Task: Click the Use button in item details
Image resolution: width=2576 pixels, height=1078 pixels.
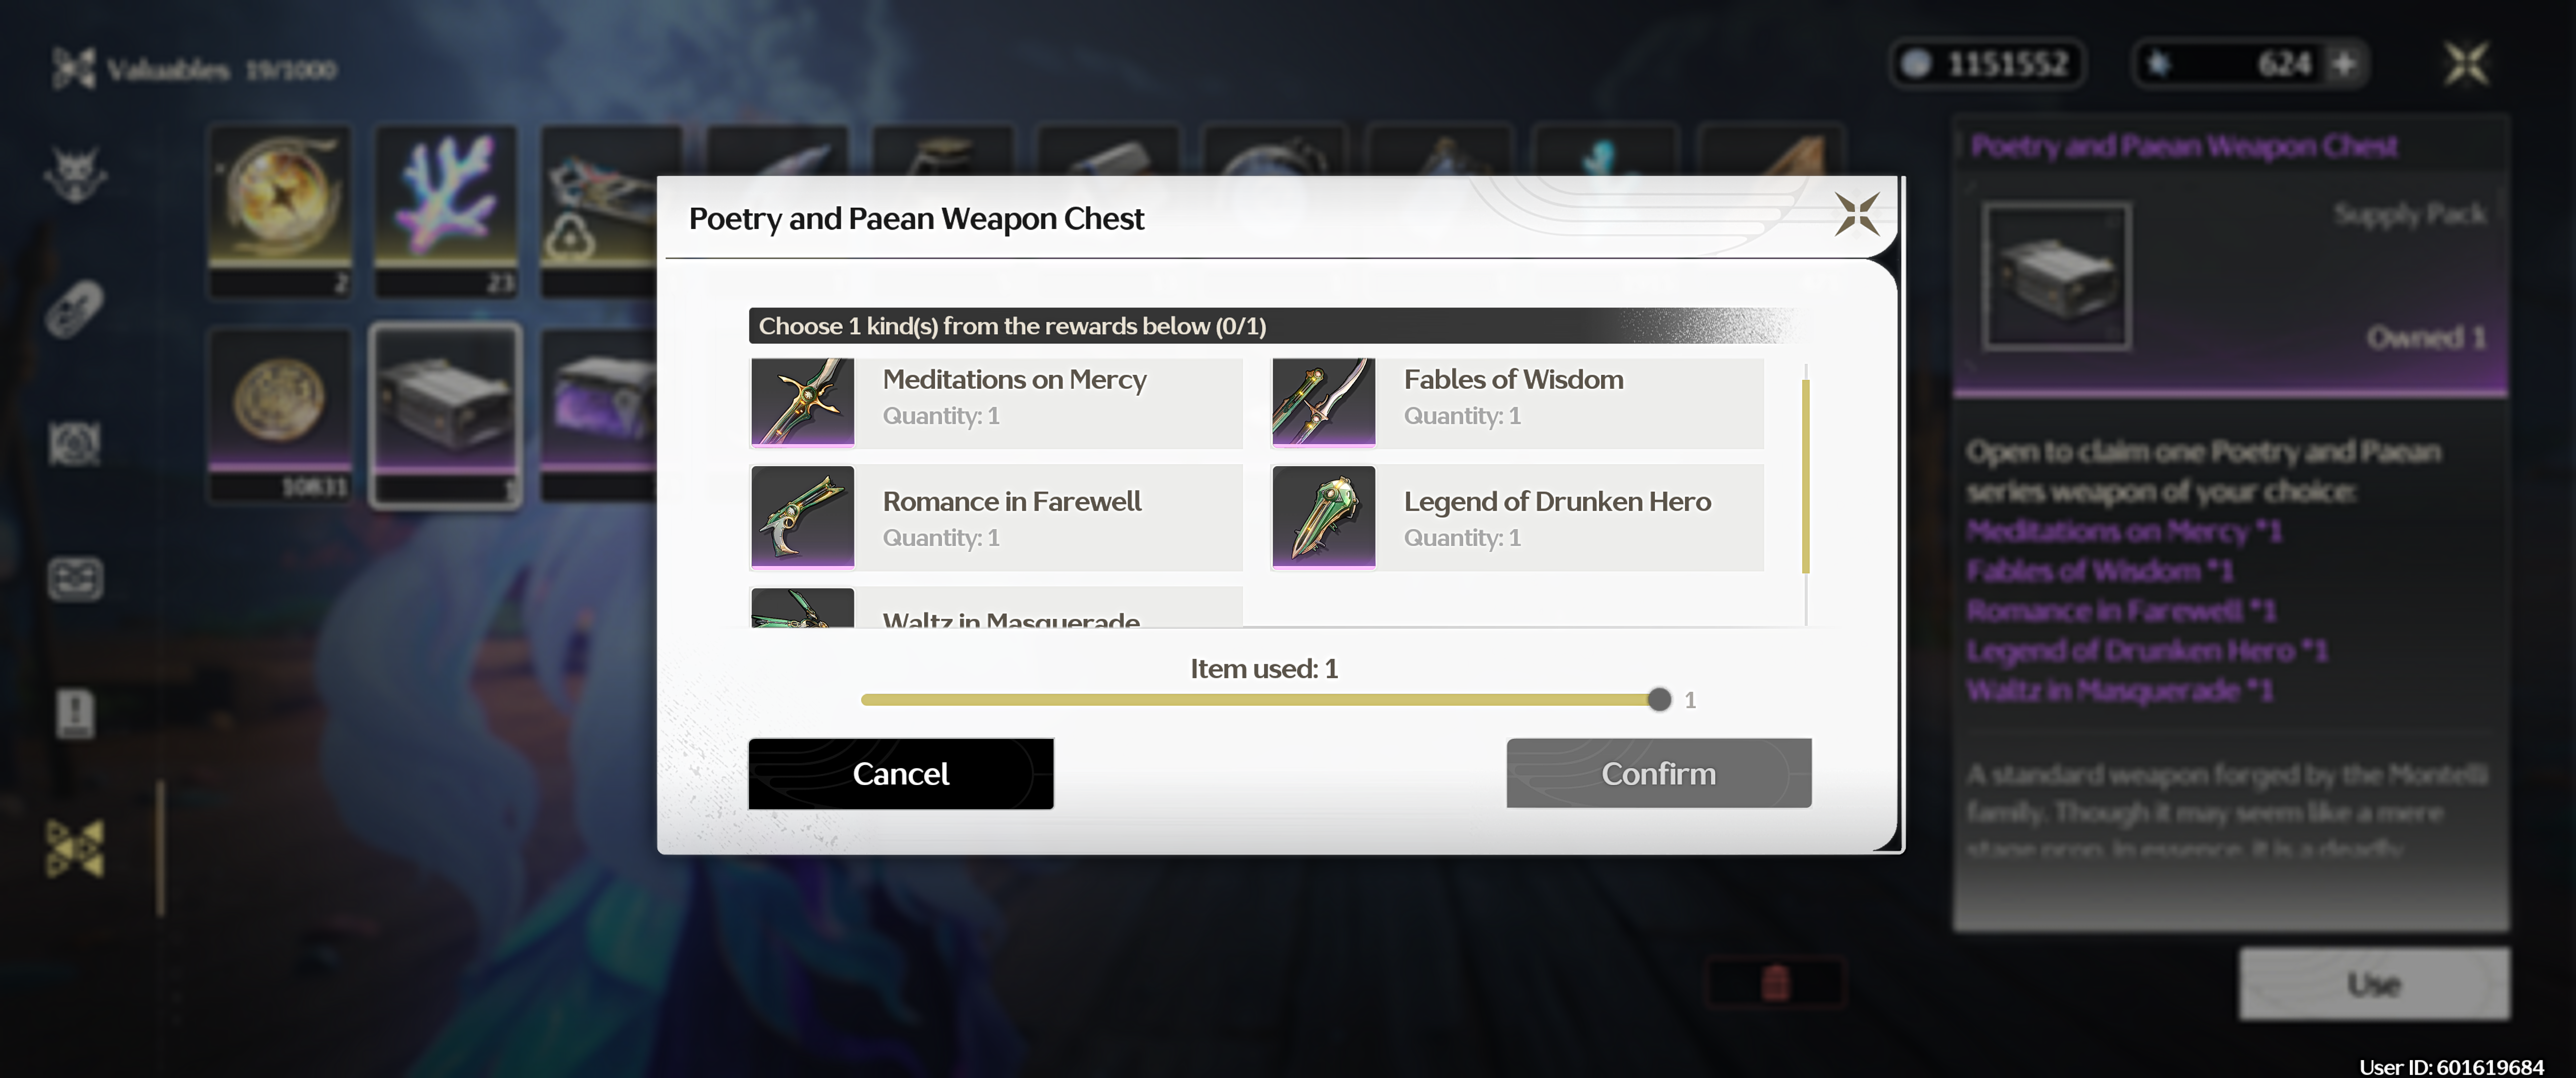Action: [x=2373, y=984]
